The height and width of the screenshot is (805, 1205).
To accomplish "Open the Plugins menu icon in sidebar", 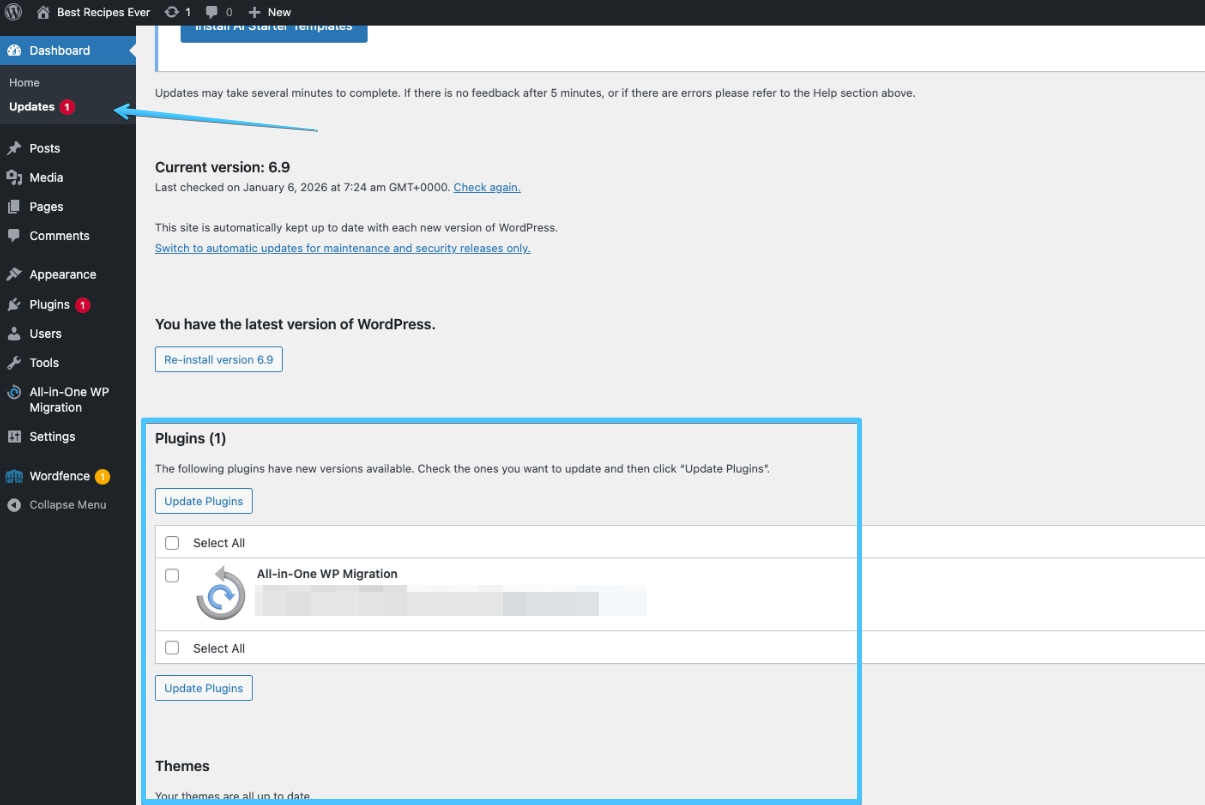I will click(x=14, y=305).
